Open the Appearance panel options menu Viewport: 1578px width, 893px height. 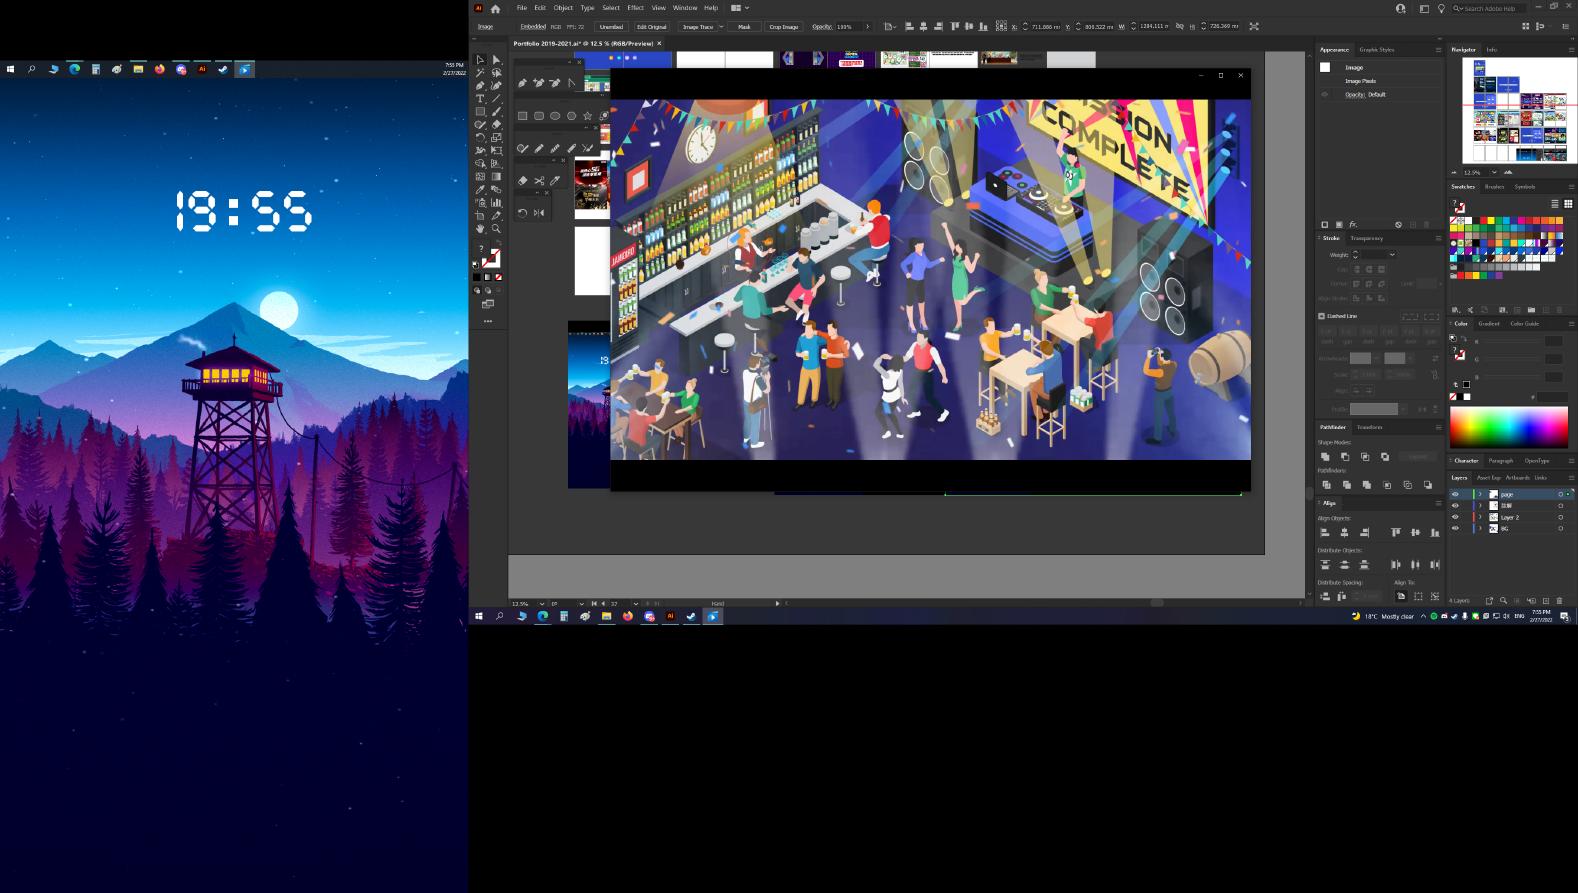coord(1438,49)
